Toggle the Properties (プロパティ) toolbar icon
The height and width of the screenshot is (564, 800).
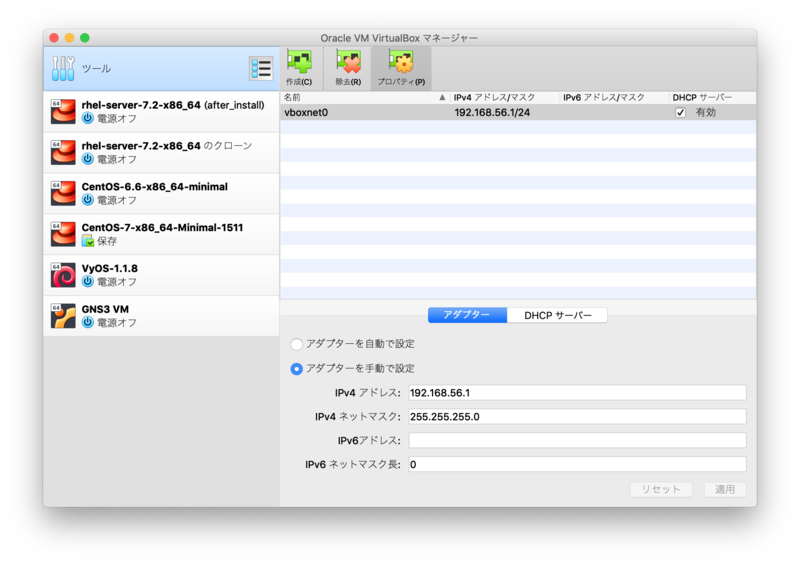pyautogui.click(x=401, y=67)
